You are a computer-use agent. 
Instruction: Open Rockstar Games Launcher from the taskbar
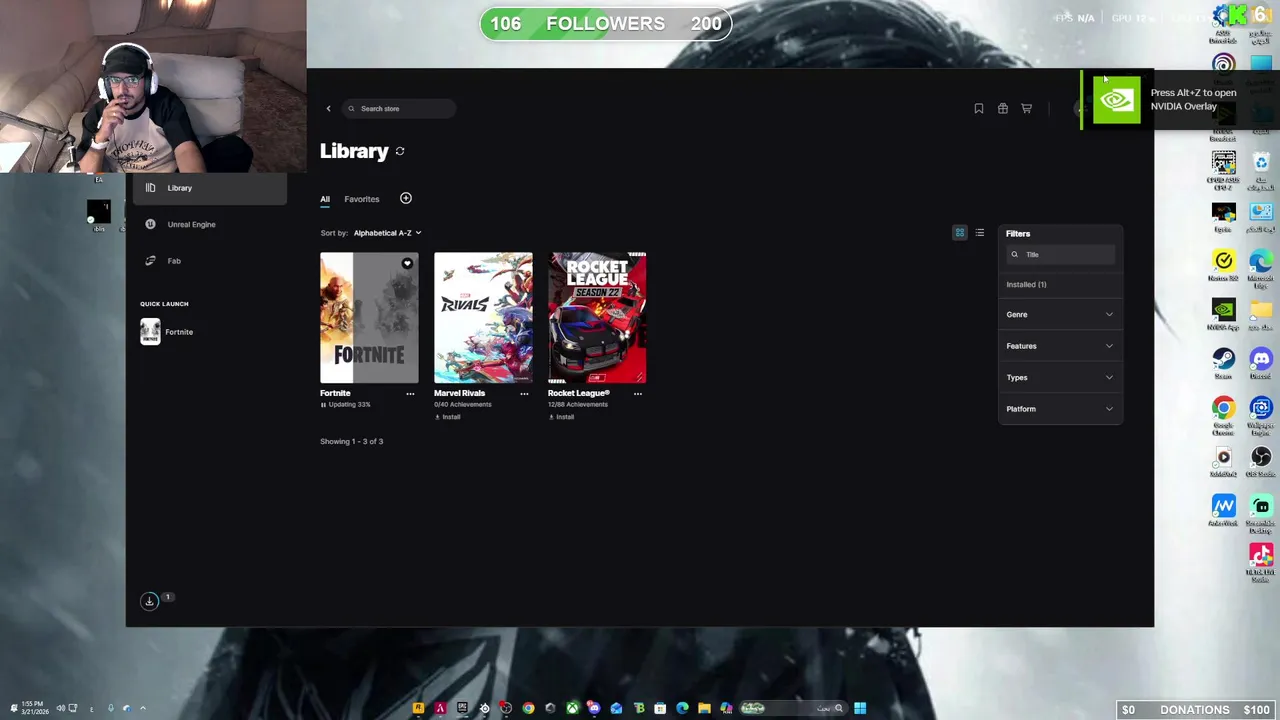(x=418, y=708)
